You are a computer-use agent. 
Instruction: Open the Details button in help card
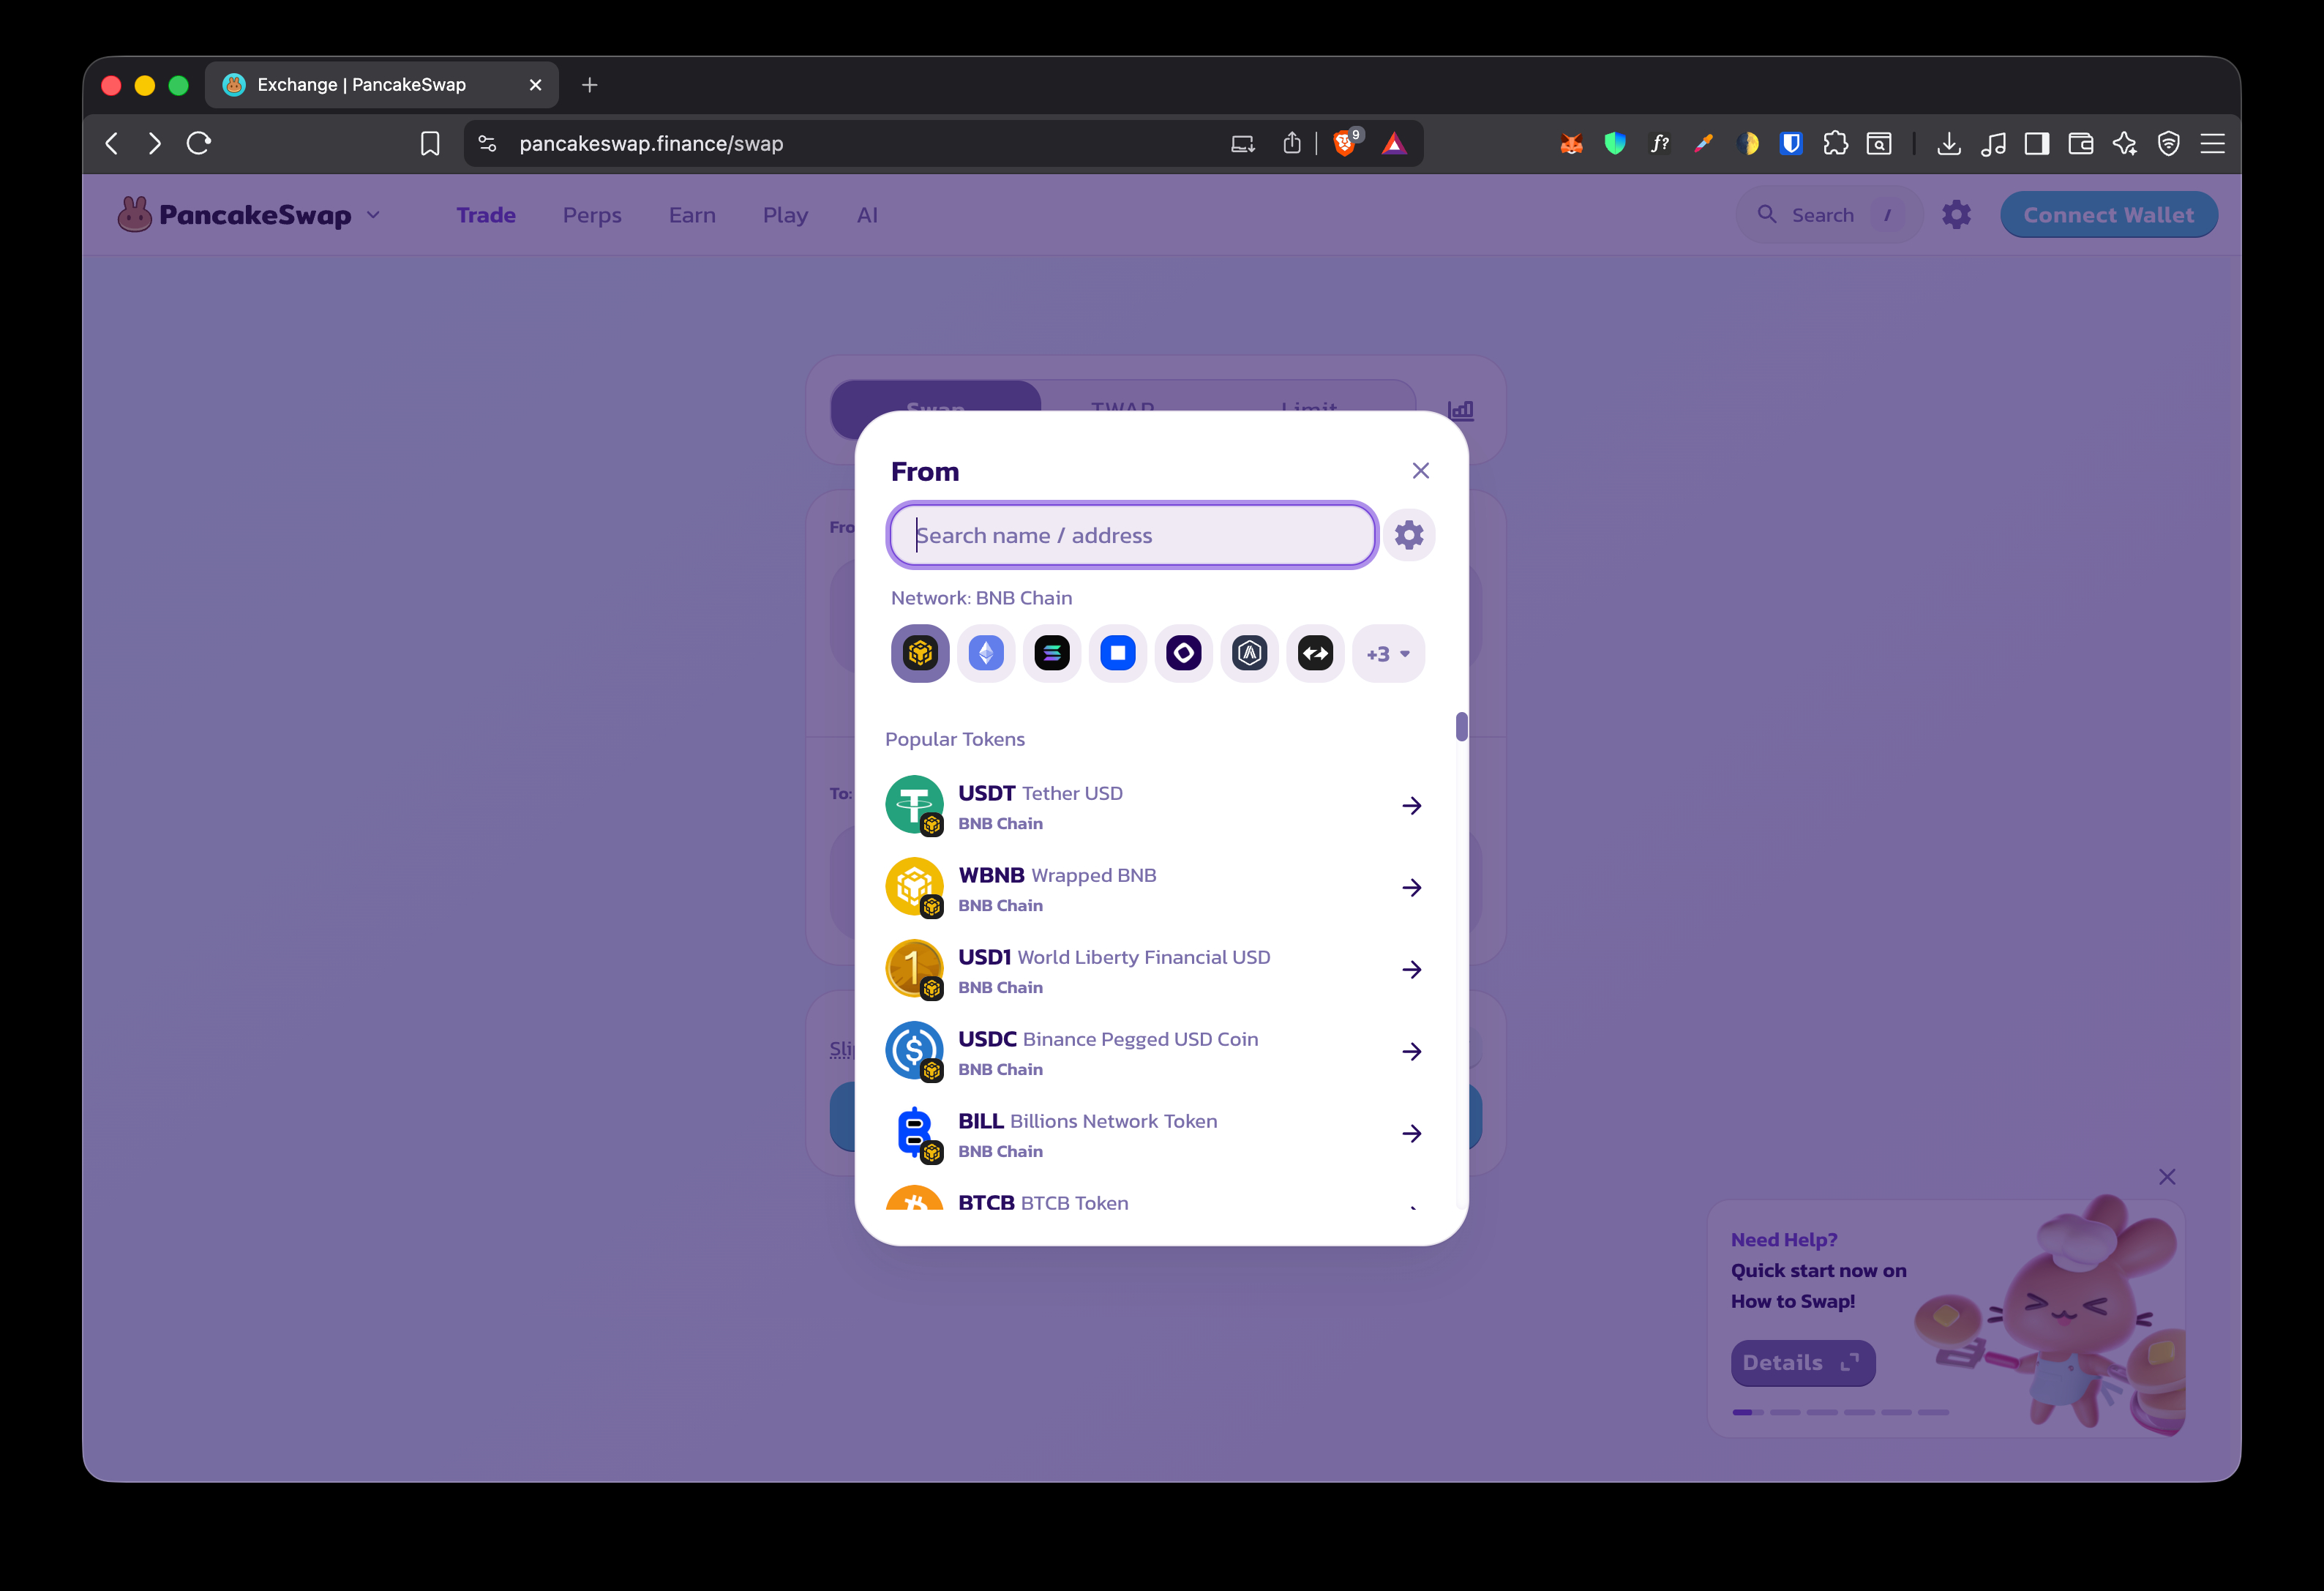(x=1802, y=1363)
